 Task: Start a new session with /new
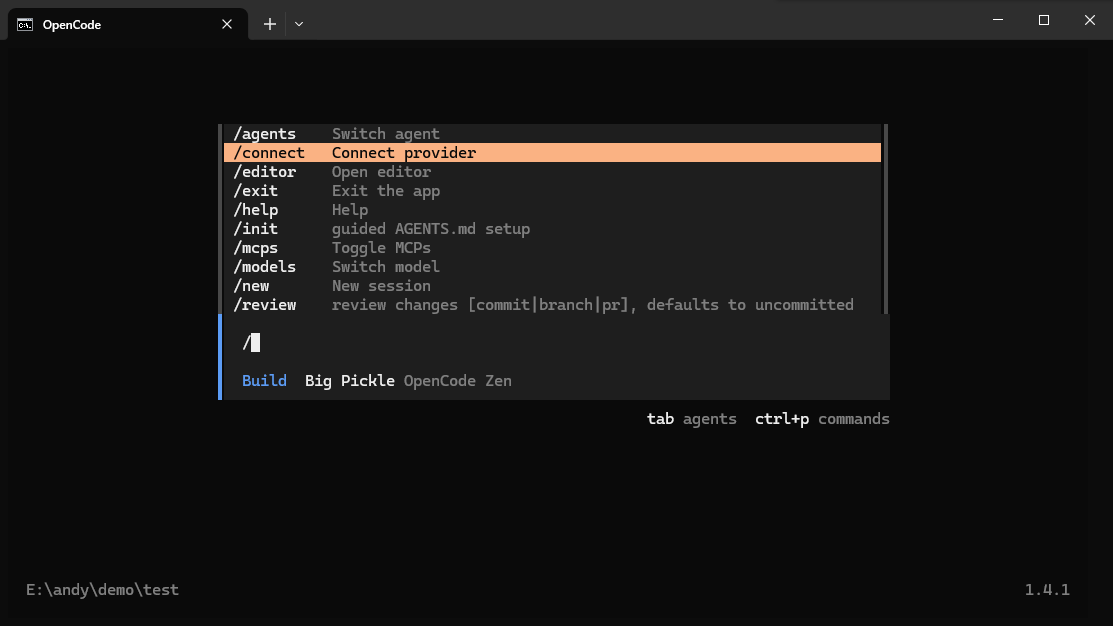coord(331,286)
